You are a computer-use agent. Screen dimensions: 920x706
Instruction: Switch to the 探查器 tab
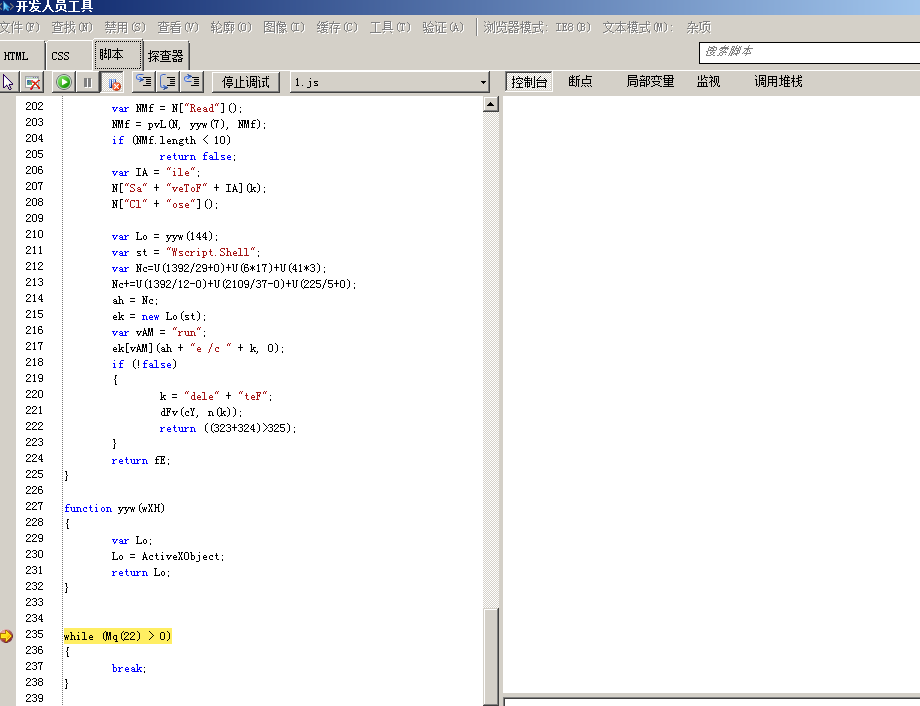click(x=165, y=56)
